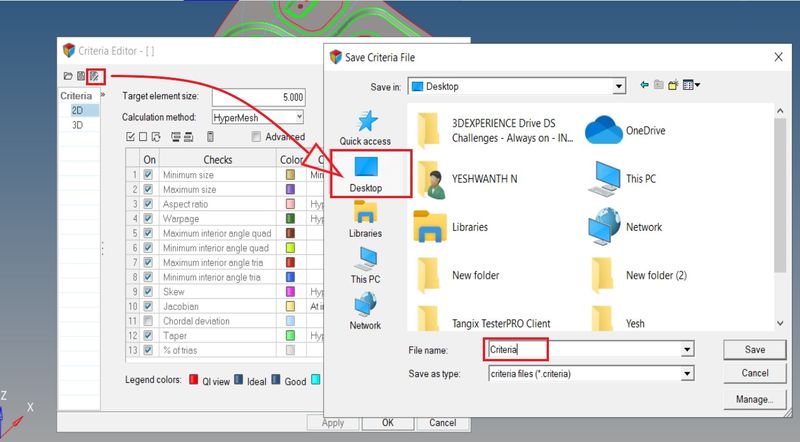Select Desktop in the places bar
Image resolution: width=800 pixels, height=442 pixels.
365,174
